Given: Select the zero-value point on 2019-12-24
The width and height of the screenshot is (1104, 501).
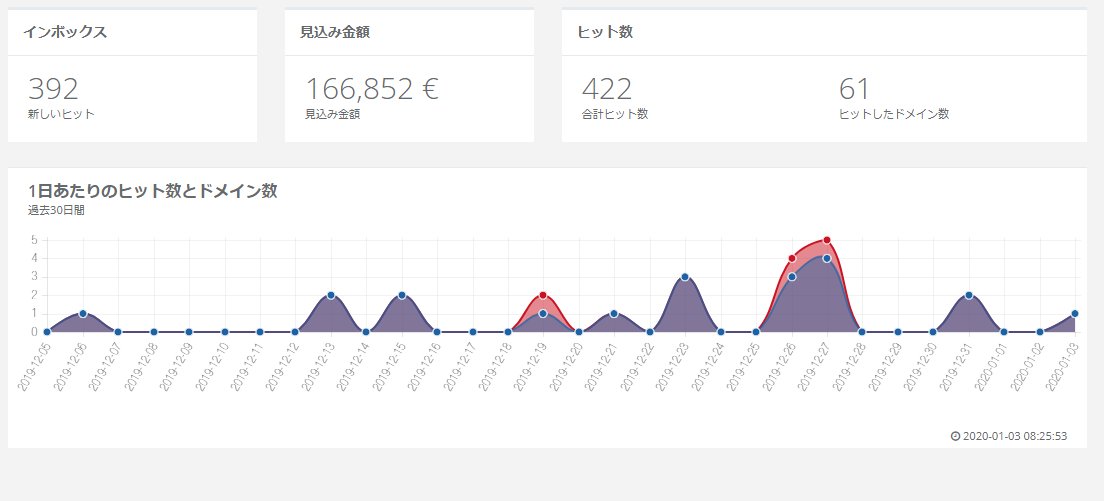Looking at the screenshot, I should point(720,332).
